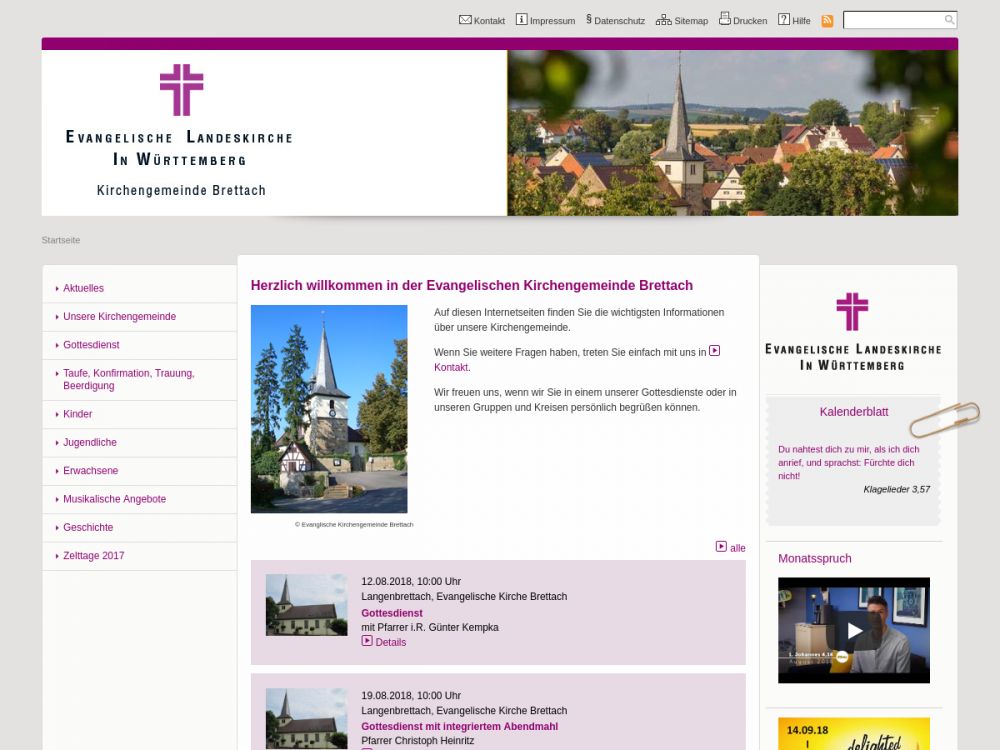Click the 'alle' link above events
Screen dimensions: 1000x750
[x=737, y=548]
